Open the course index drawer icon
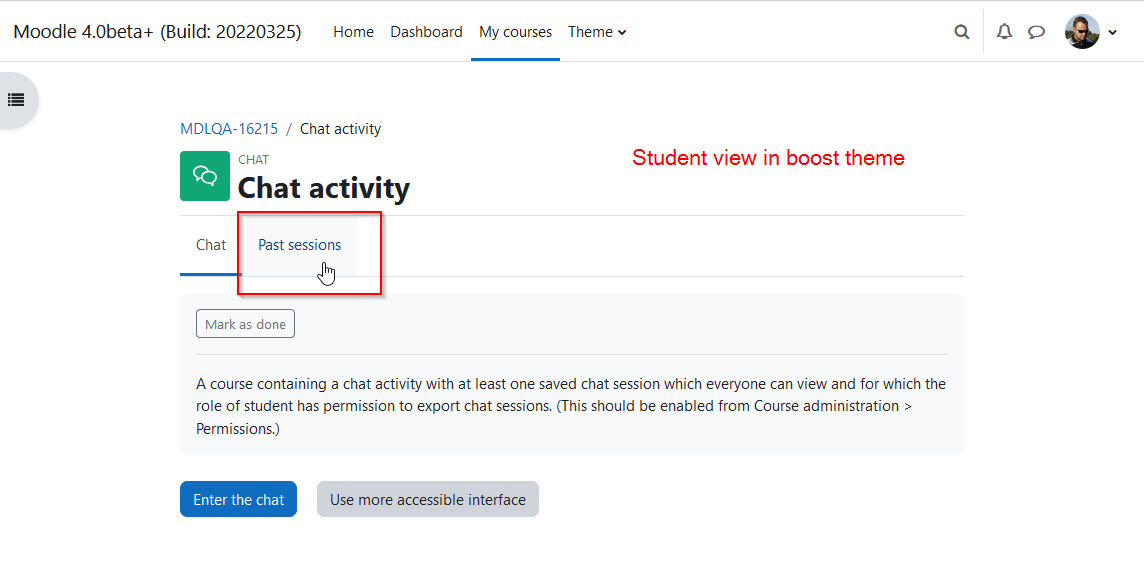 [16, 101]
